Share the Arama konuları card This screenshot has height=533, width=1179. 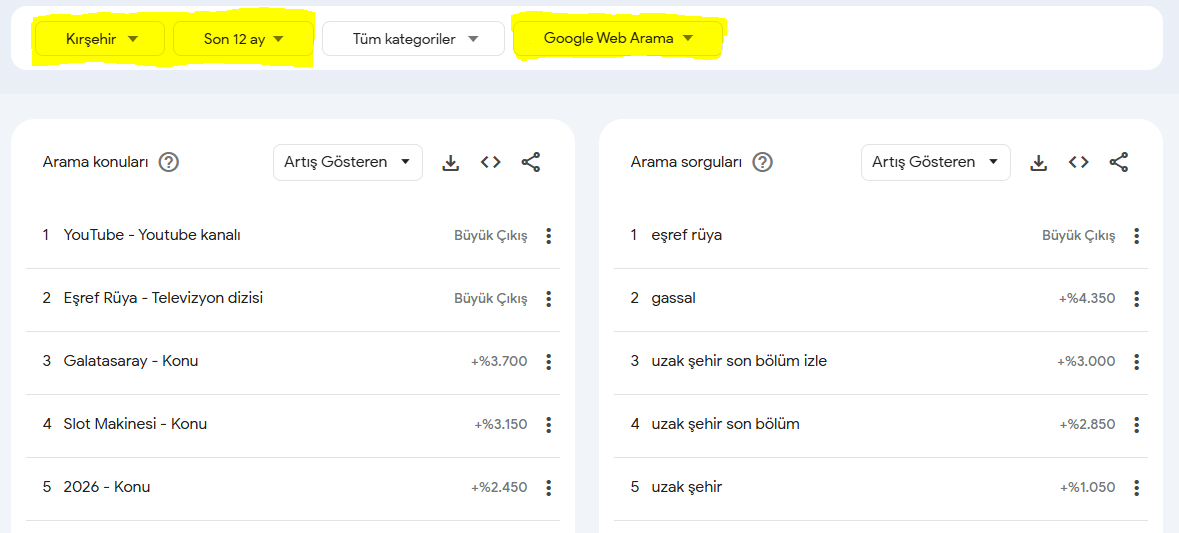pyautogui.click(x=531, y=163)
